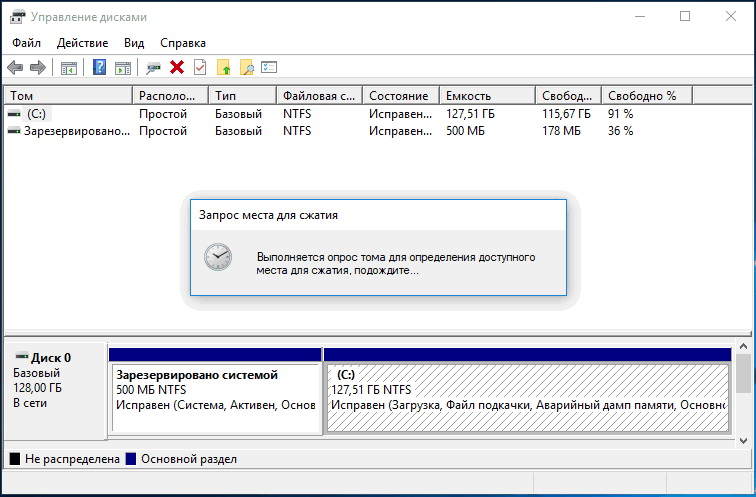
Task: Click drive icon of Зарезервировано row
Action: (x=14, y=131)
